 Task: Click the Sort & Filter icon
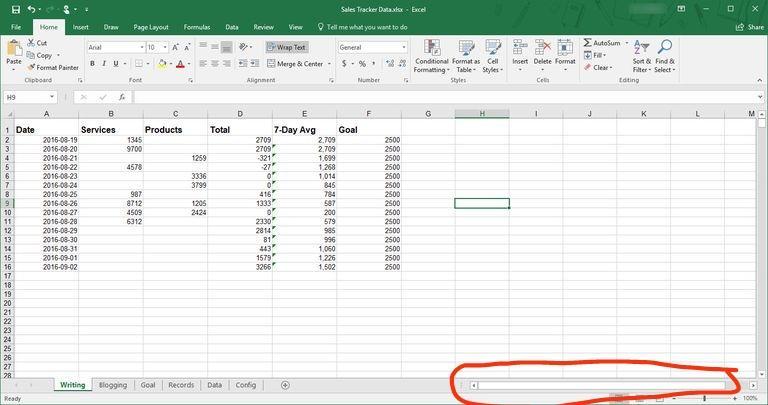(x=640, y=48)
